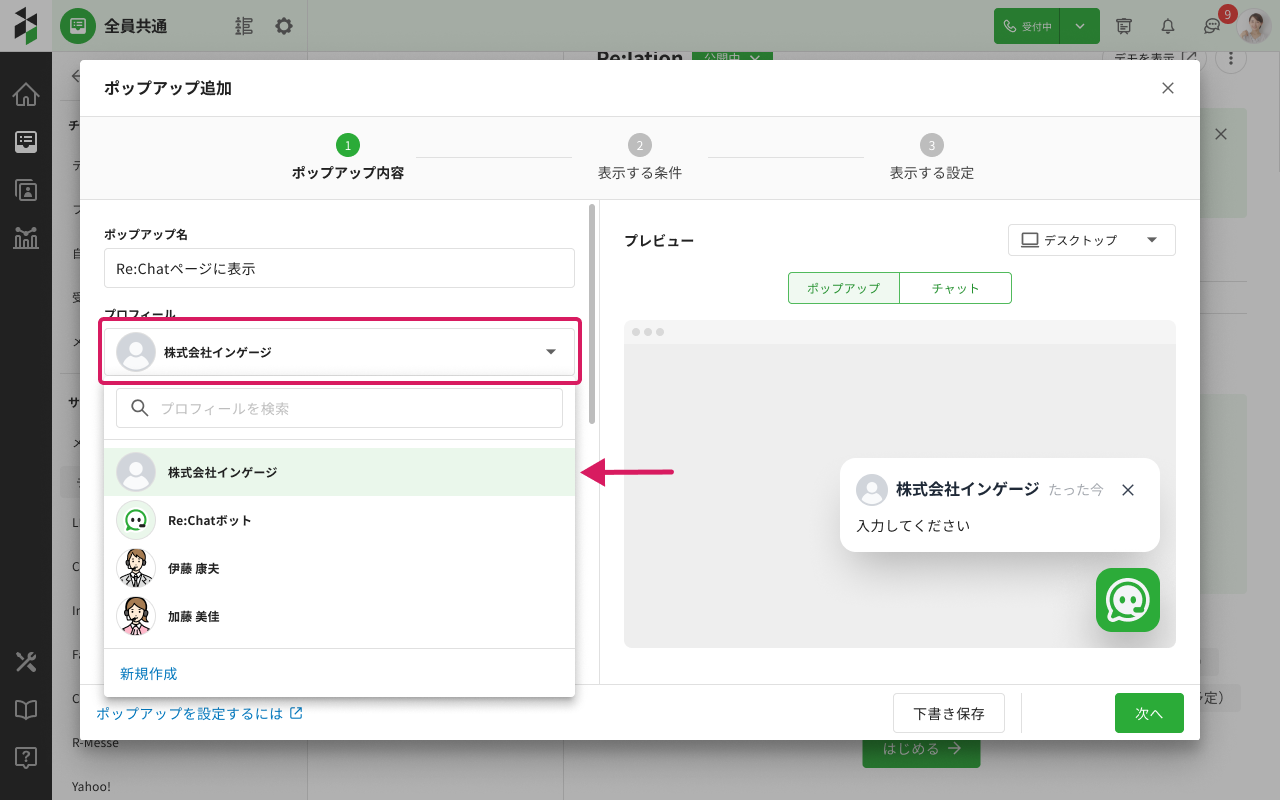Click the 次へ button
1280x800 pixels.
click(x=1149, y=713)
